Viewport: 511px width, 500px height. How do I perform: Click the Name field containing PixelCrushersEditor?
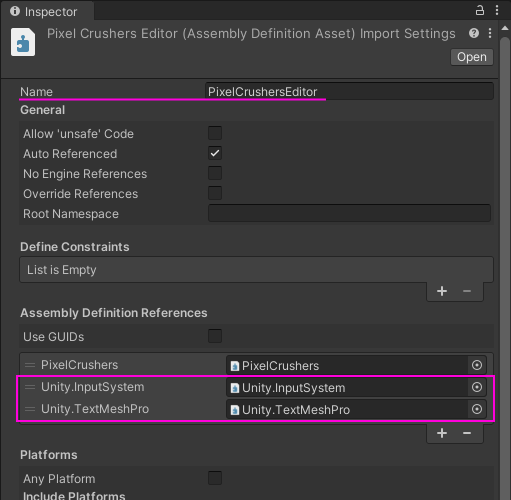pos(349,91)
